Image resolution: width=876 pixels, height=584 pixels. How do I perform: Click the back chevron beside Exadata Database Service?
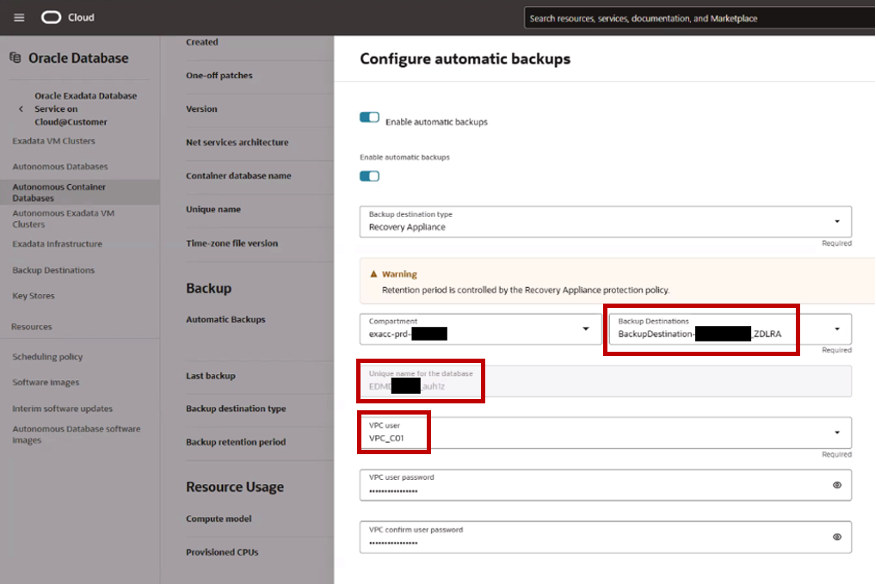pos(21,109)
